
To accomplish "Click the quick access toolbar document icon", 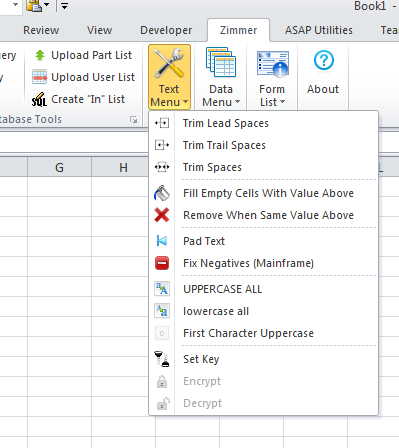I will pyautogui.click(x=34, y=6).
